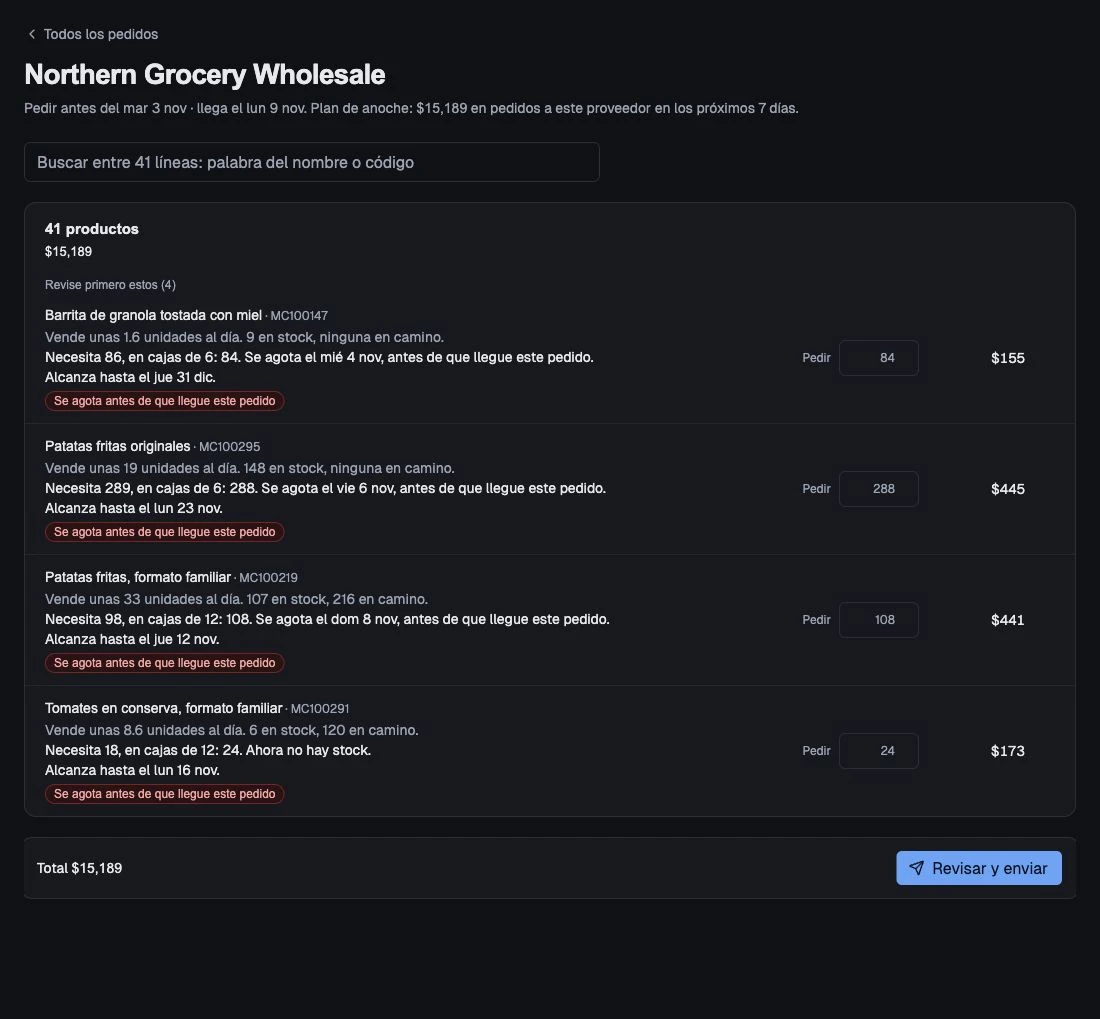Click the warning badge under Patatas fritas formato familiar
Screen dimensions: 1100x1019
(164, 663)
